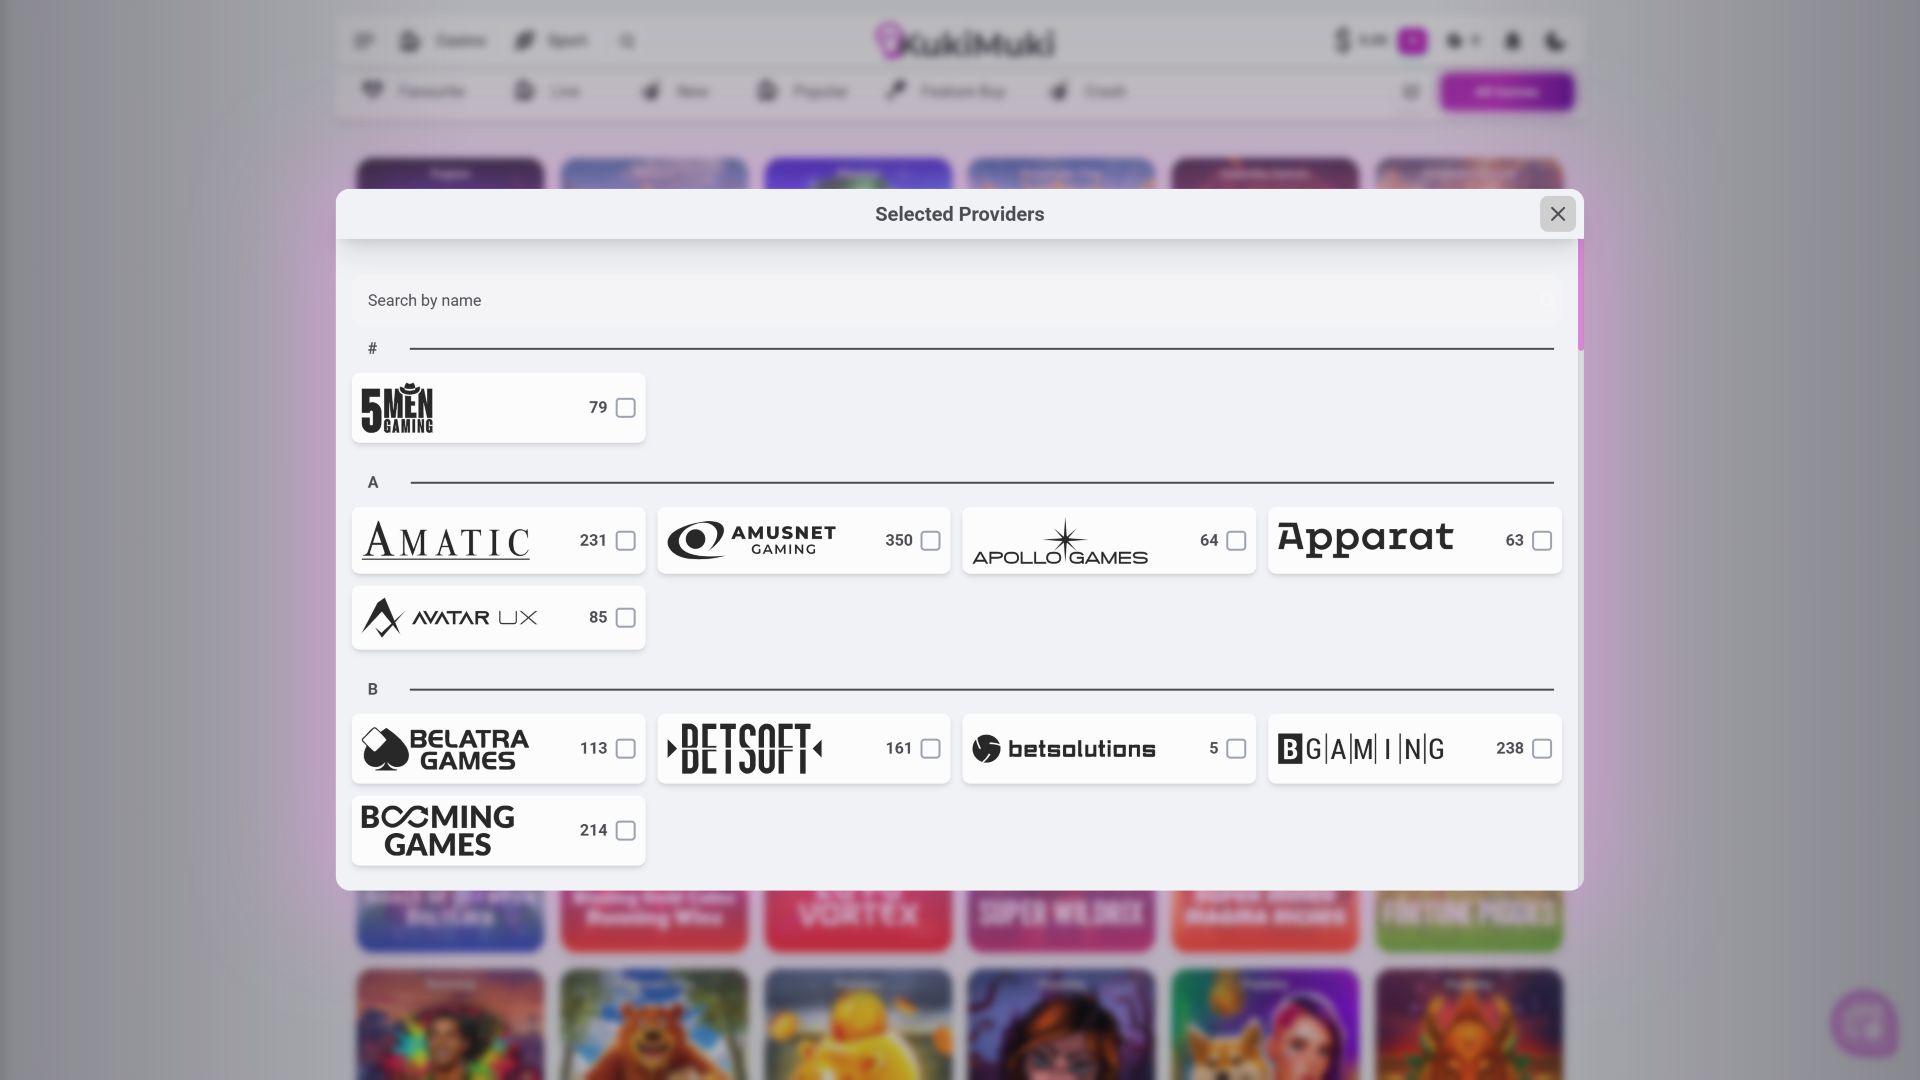Select the Apparat provider logo
Screen dimensions: 1920x1080
(1366, 539)
